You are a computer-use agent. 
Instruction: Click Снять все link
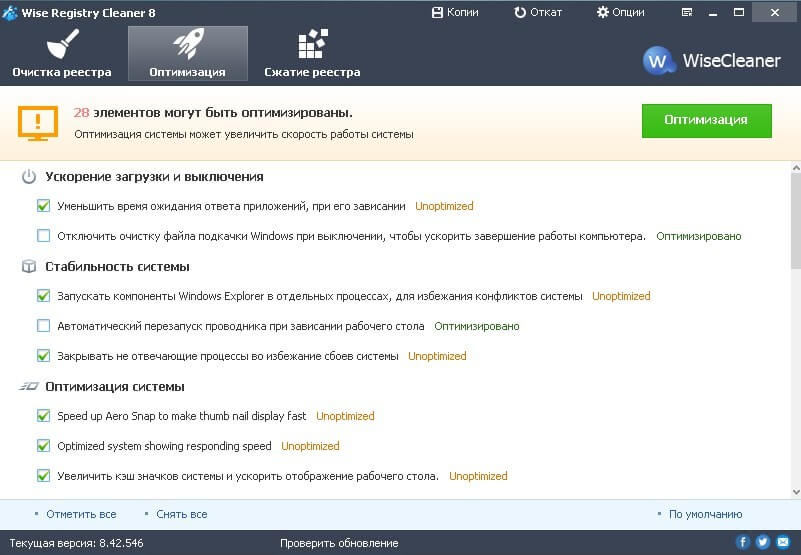pyautogui.click(x=182, y=514)
